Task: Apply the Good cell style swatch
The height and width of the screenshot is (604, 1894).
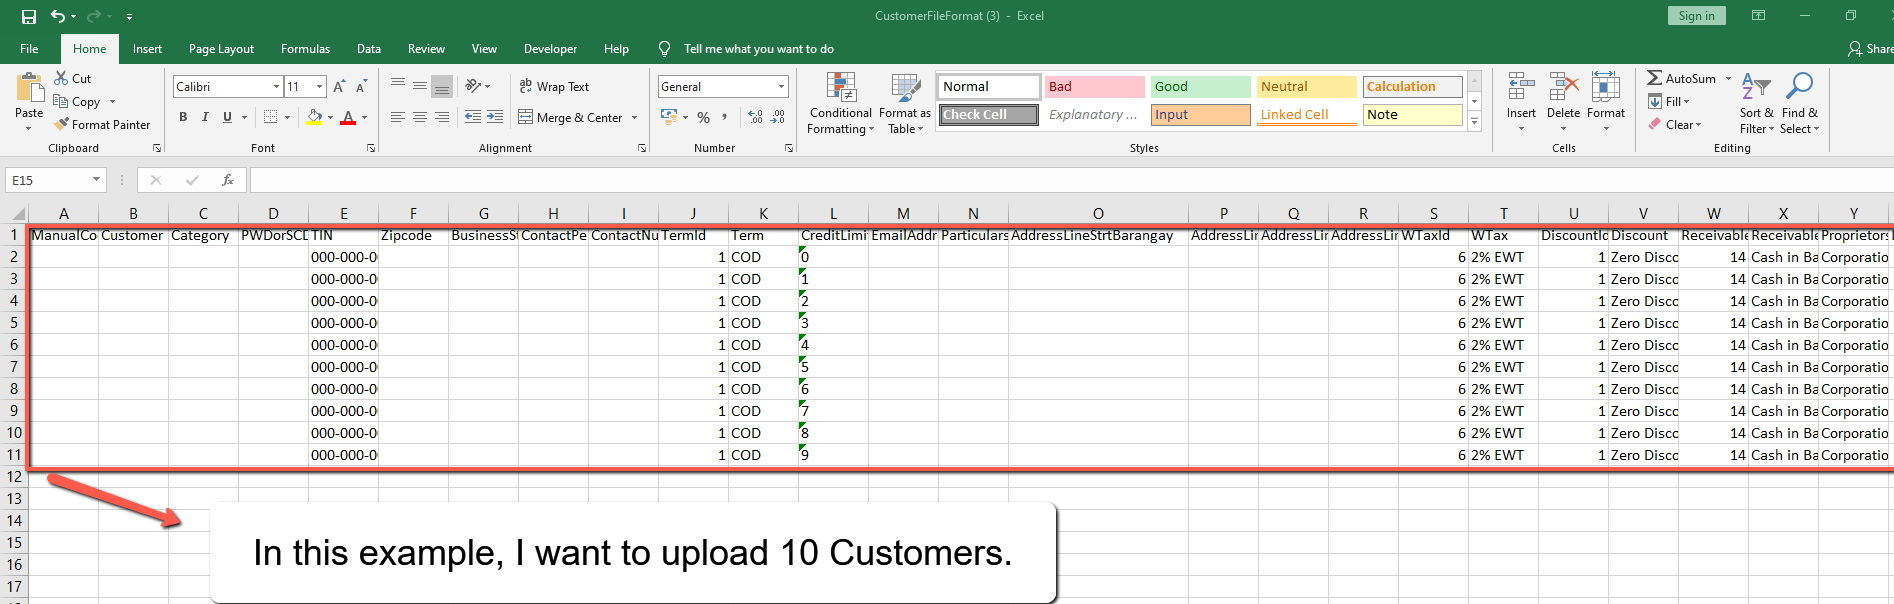Action: (x=1200, y=87)
